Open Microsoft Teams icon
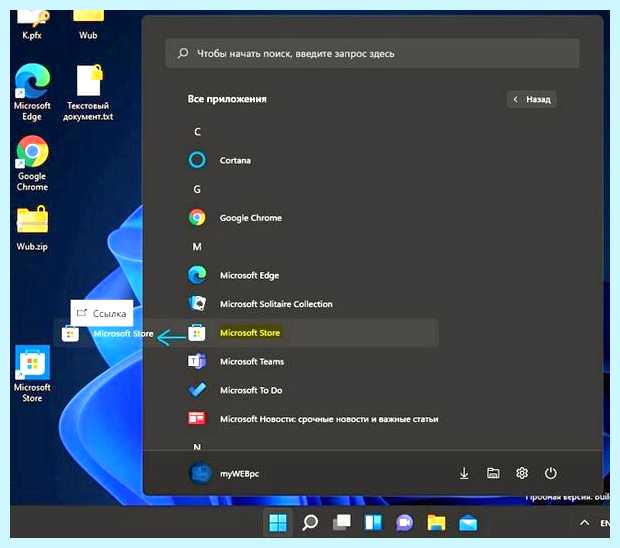The height and width of the screenshot is (548, 620). pos(197,361)
